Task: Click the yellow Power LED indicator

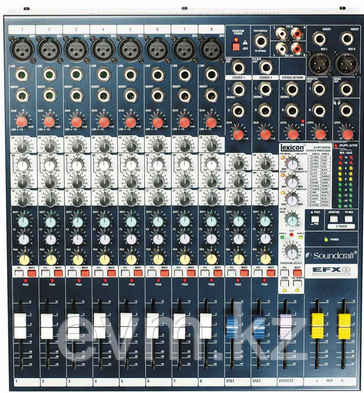Action: 325,239
